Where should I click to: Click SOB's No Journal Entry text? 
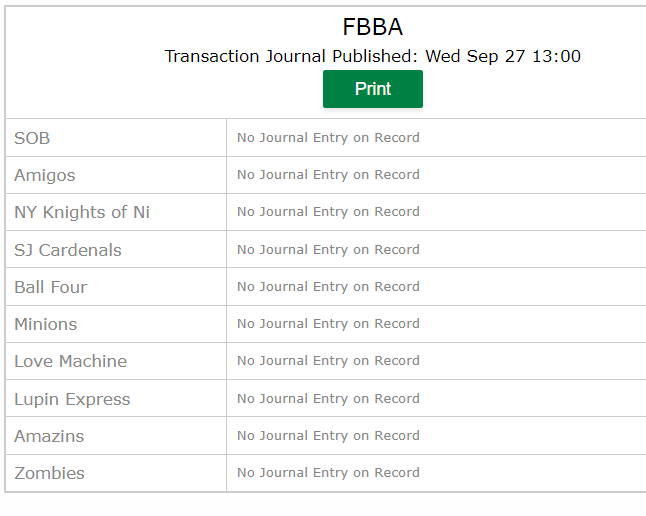click(328, 138)
